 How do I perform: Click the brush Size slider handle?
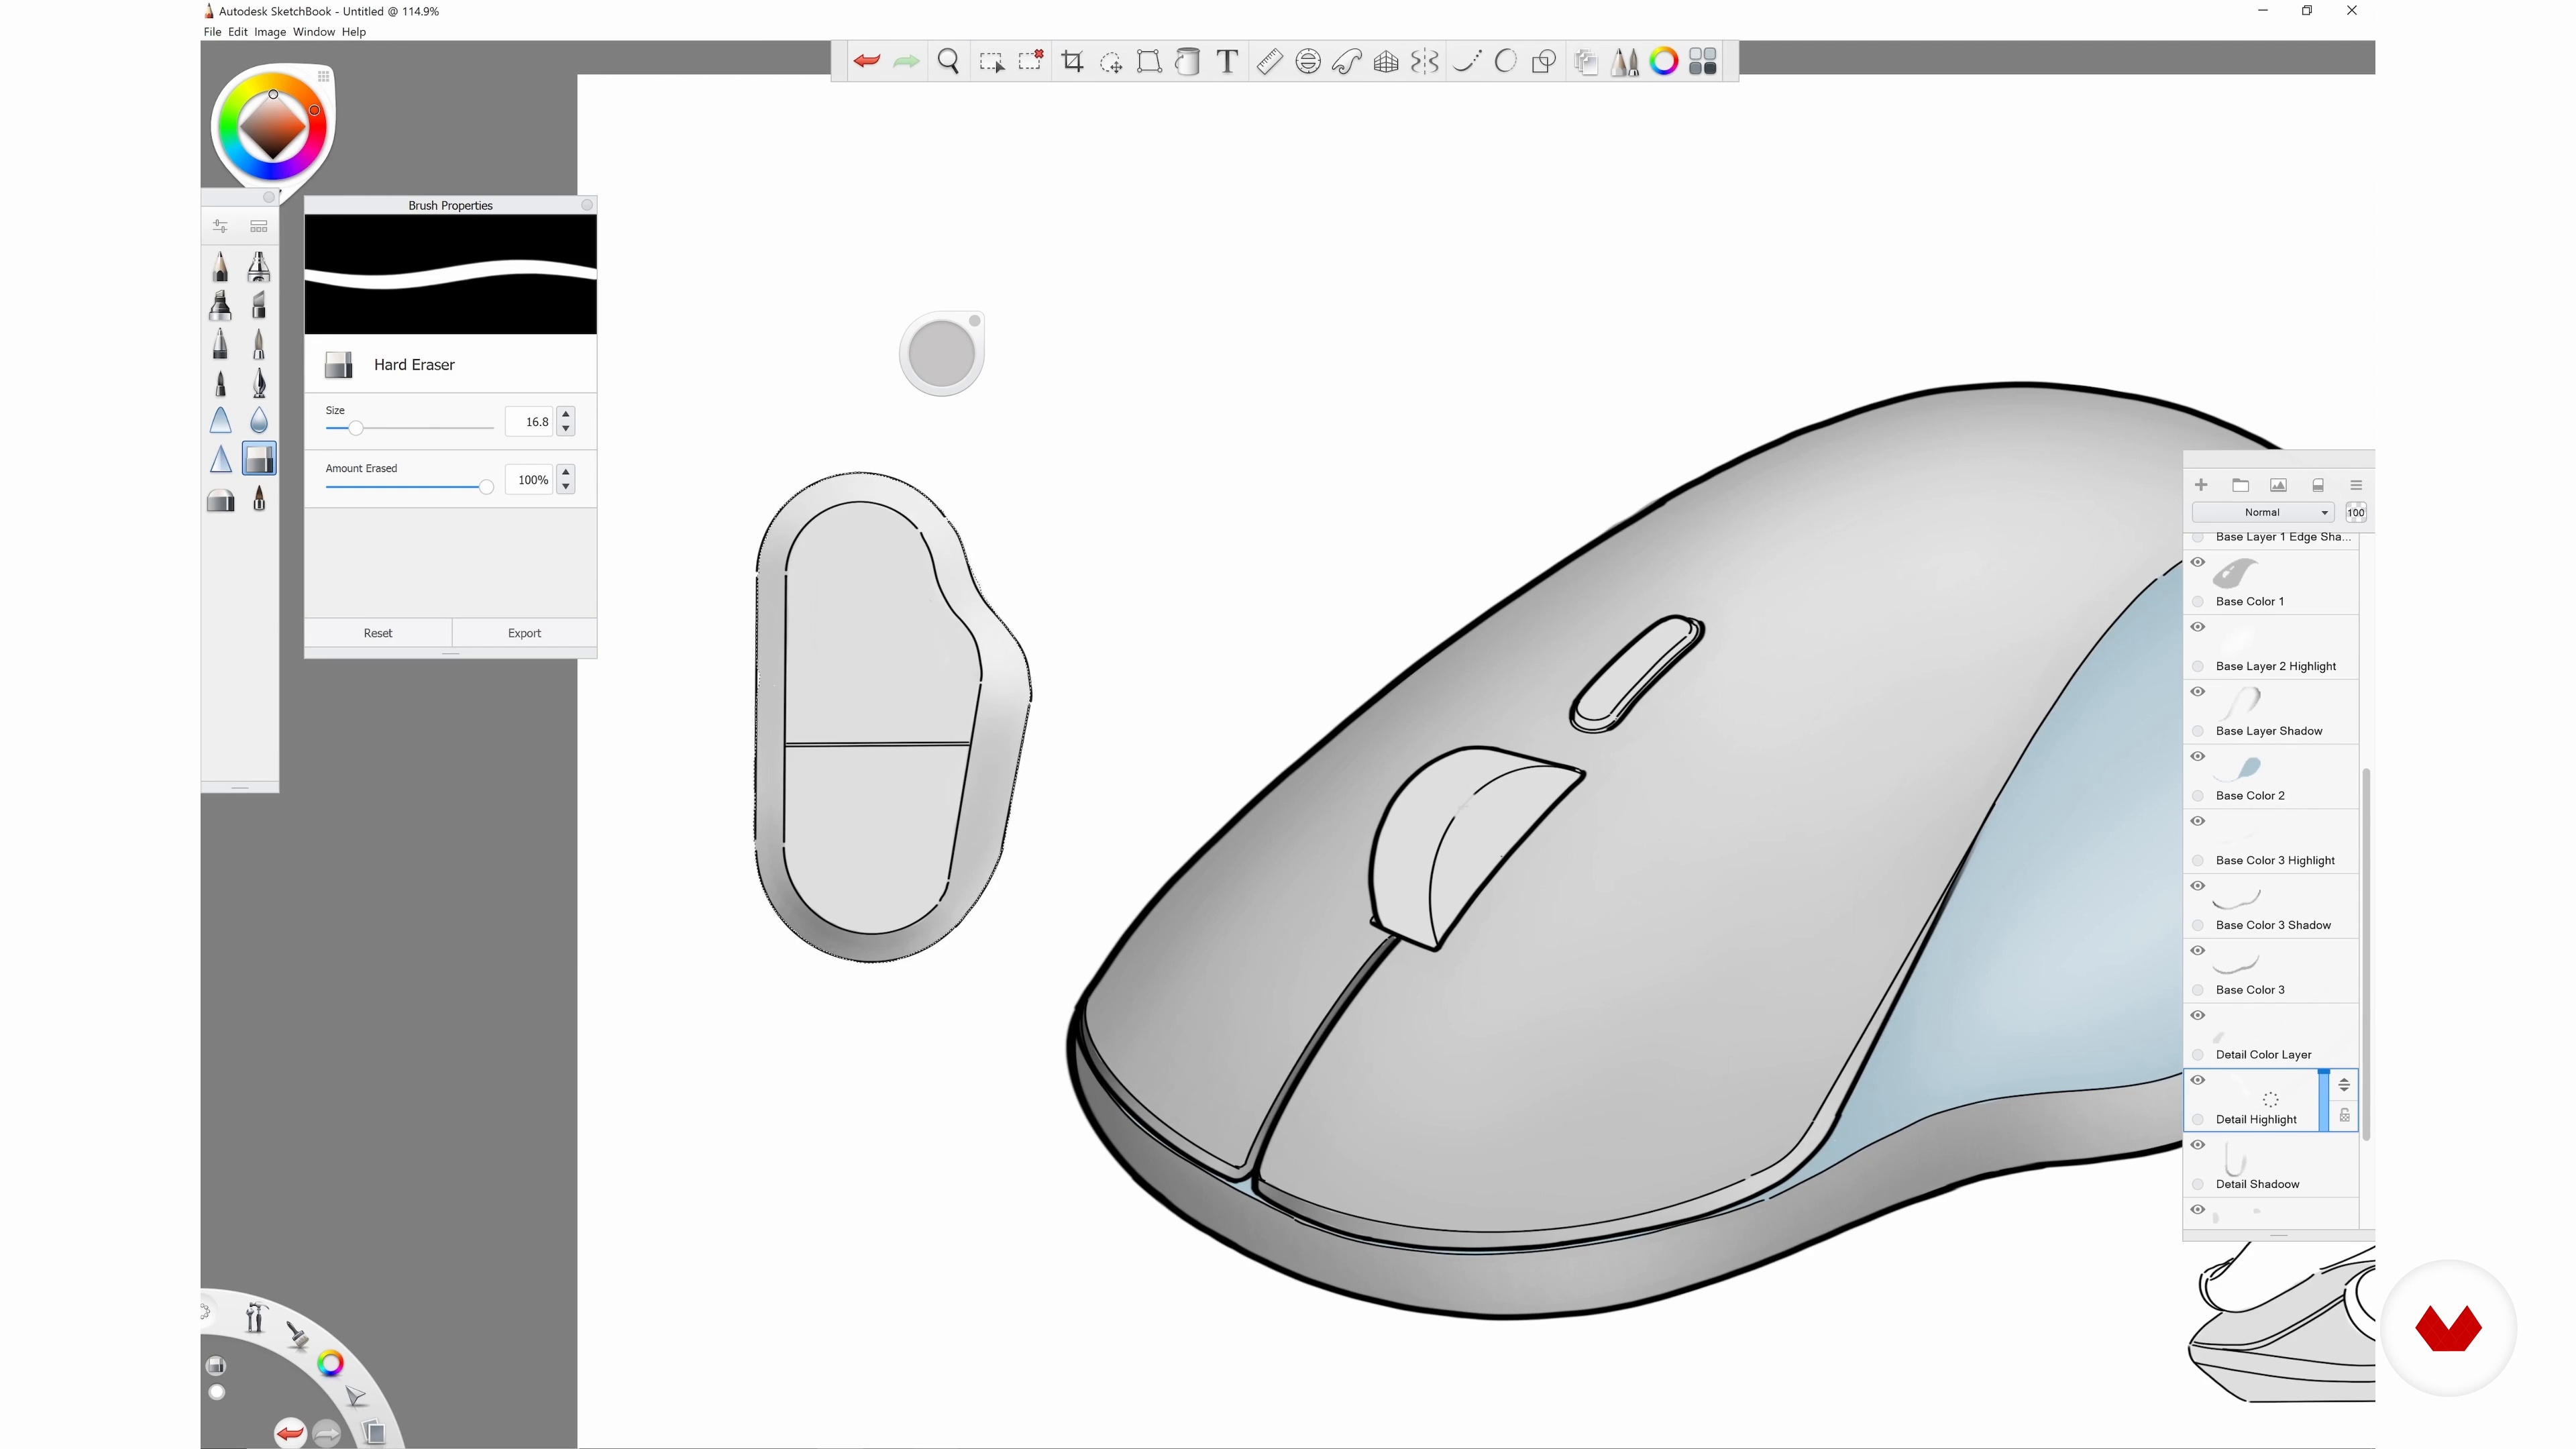coord(355,428)
